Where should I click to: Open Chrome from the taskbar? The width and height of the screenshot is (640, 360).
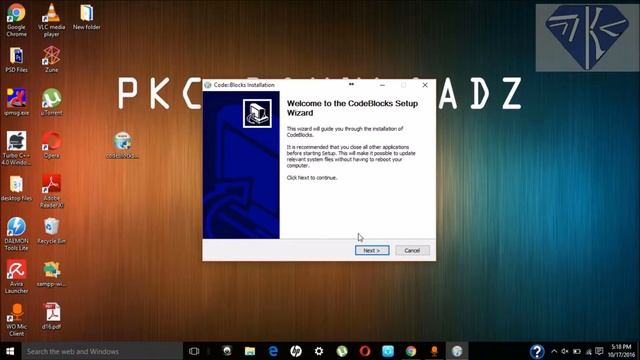pos(411,351)
